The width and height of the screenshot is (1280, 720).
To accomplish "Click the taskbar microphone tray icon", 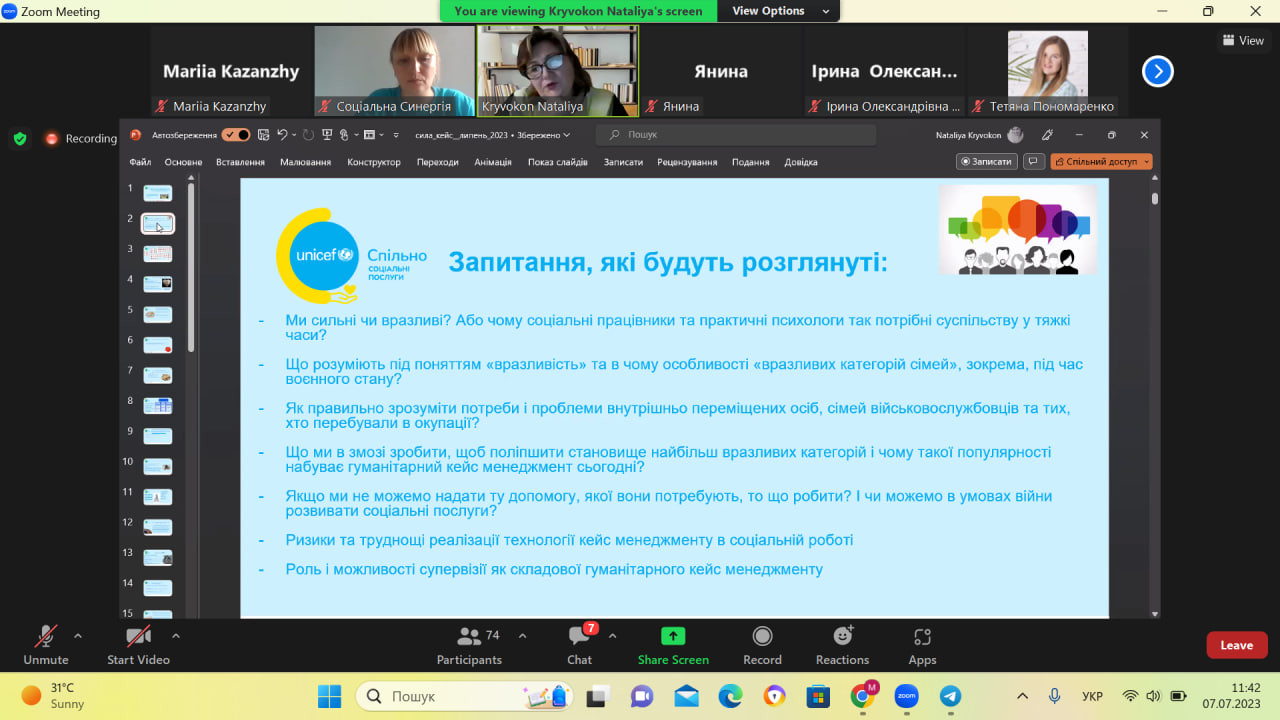I will click(x=1054, y=696).
